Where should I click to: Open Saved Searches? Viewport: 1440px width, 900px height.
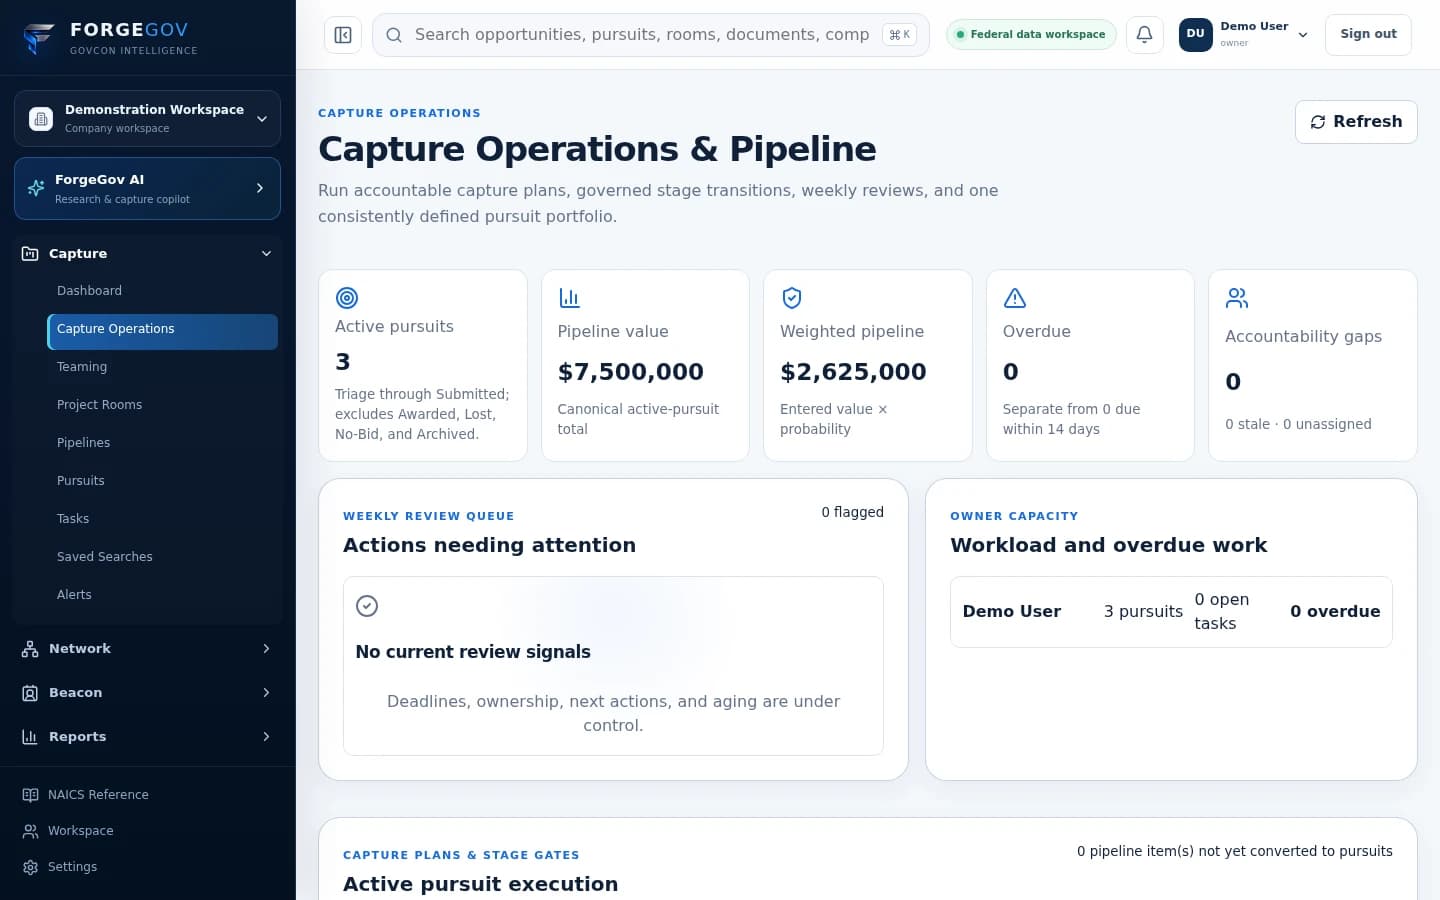[162, 557]
